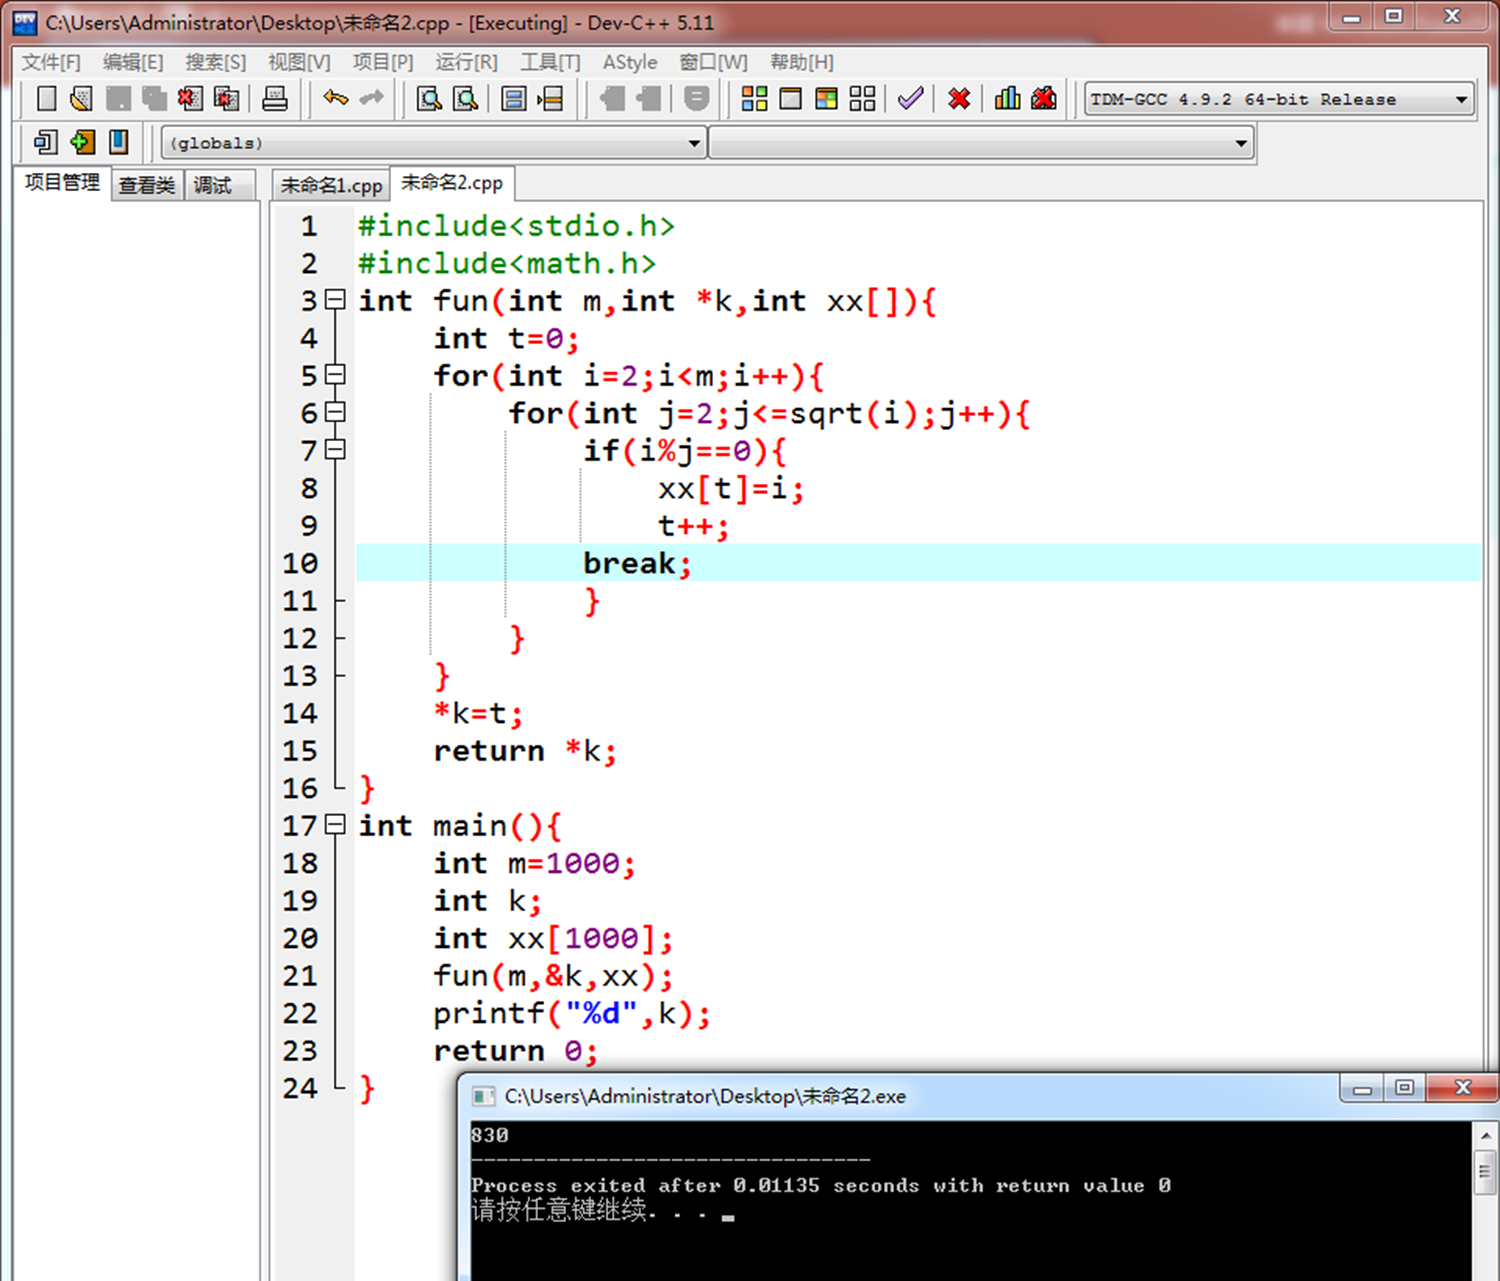Open the 运行[R] menu
This screenshot has height=1281, width=1500.
(x=466, y=62)
